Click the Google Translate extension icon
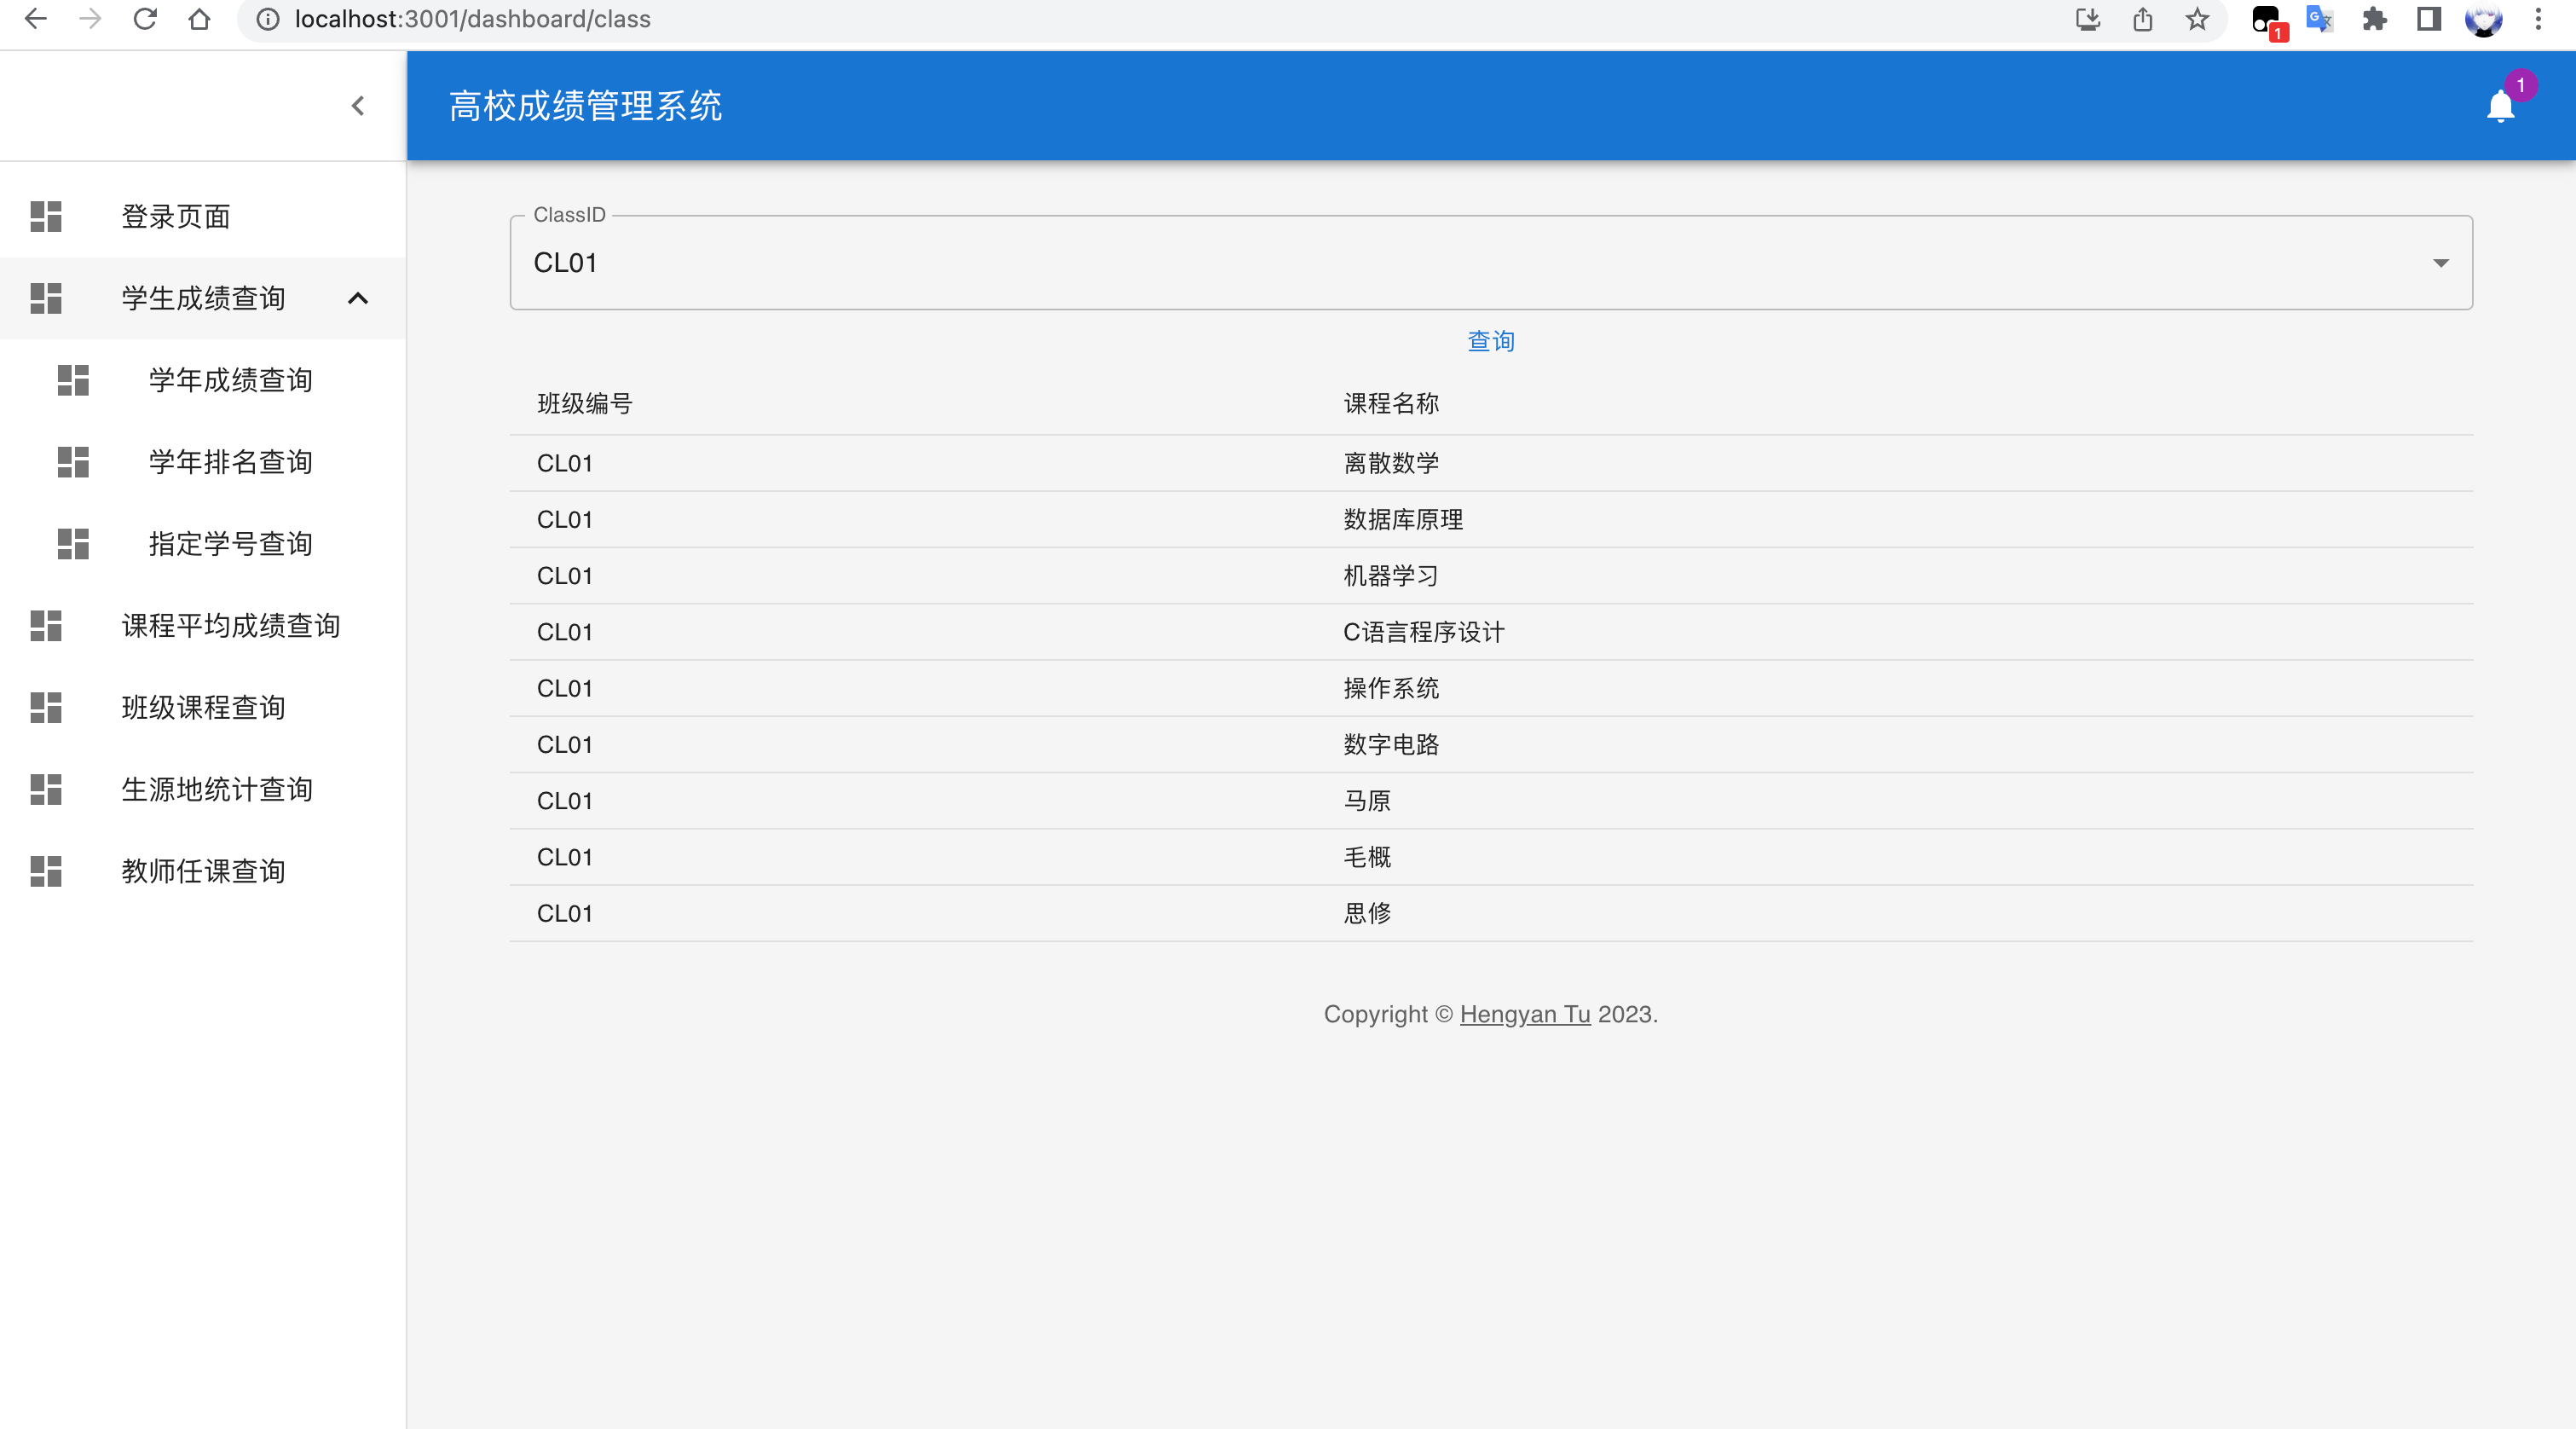This screenshot has height=1429, width=2576. pyautogui.click(x=2319, y=19)
